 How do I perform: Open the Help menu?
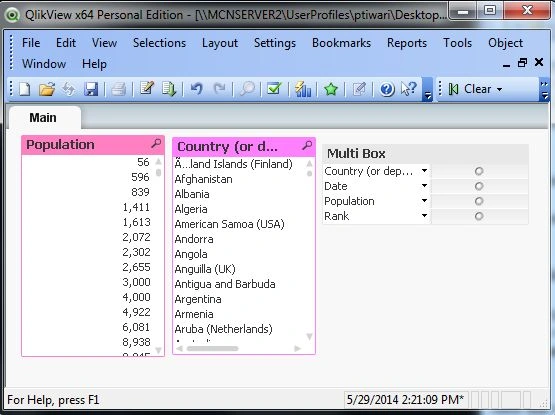94,64
